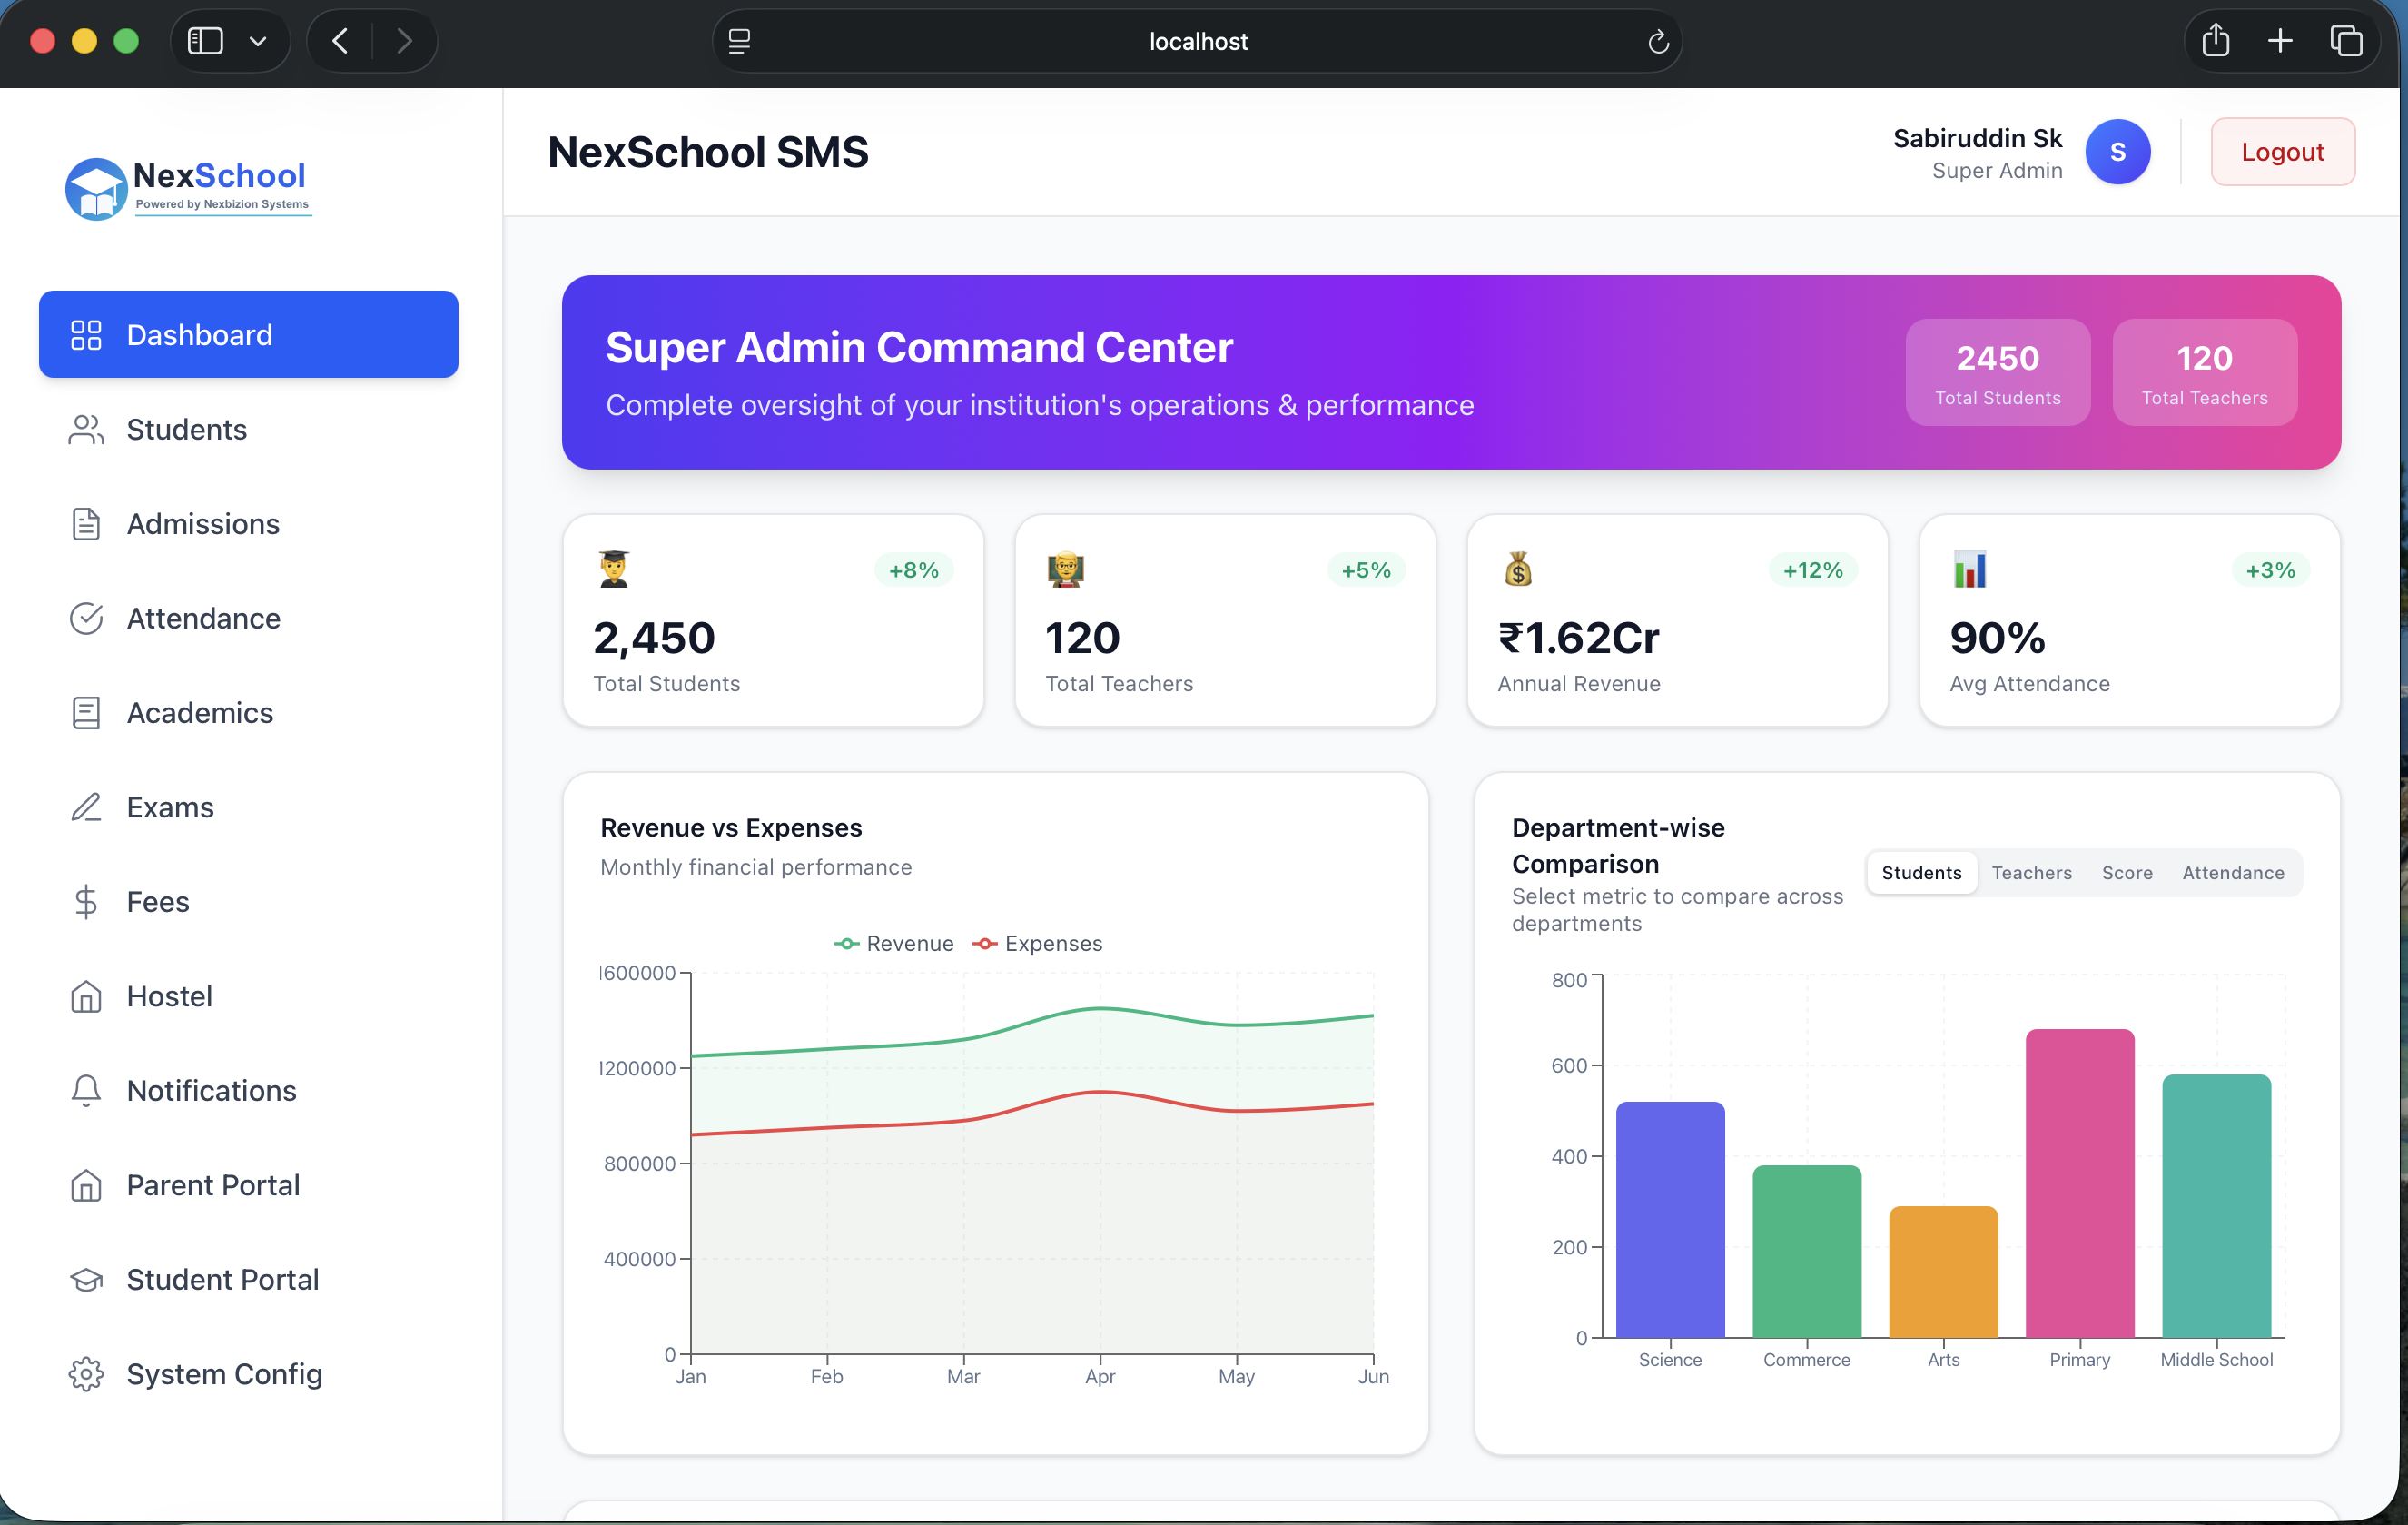The width and height of the screenshot is (2408, 1525).
Task: Open the Student Portal link
Action: 248,1279
